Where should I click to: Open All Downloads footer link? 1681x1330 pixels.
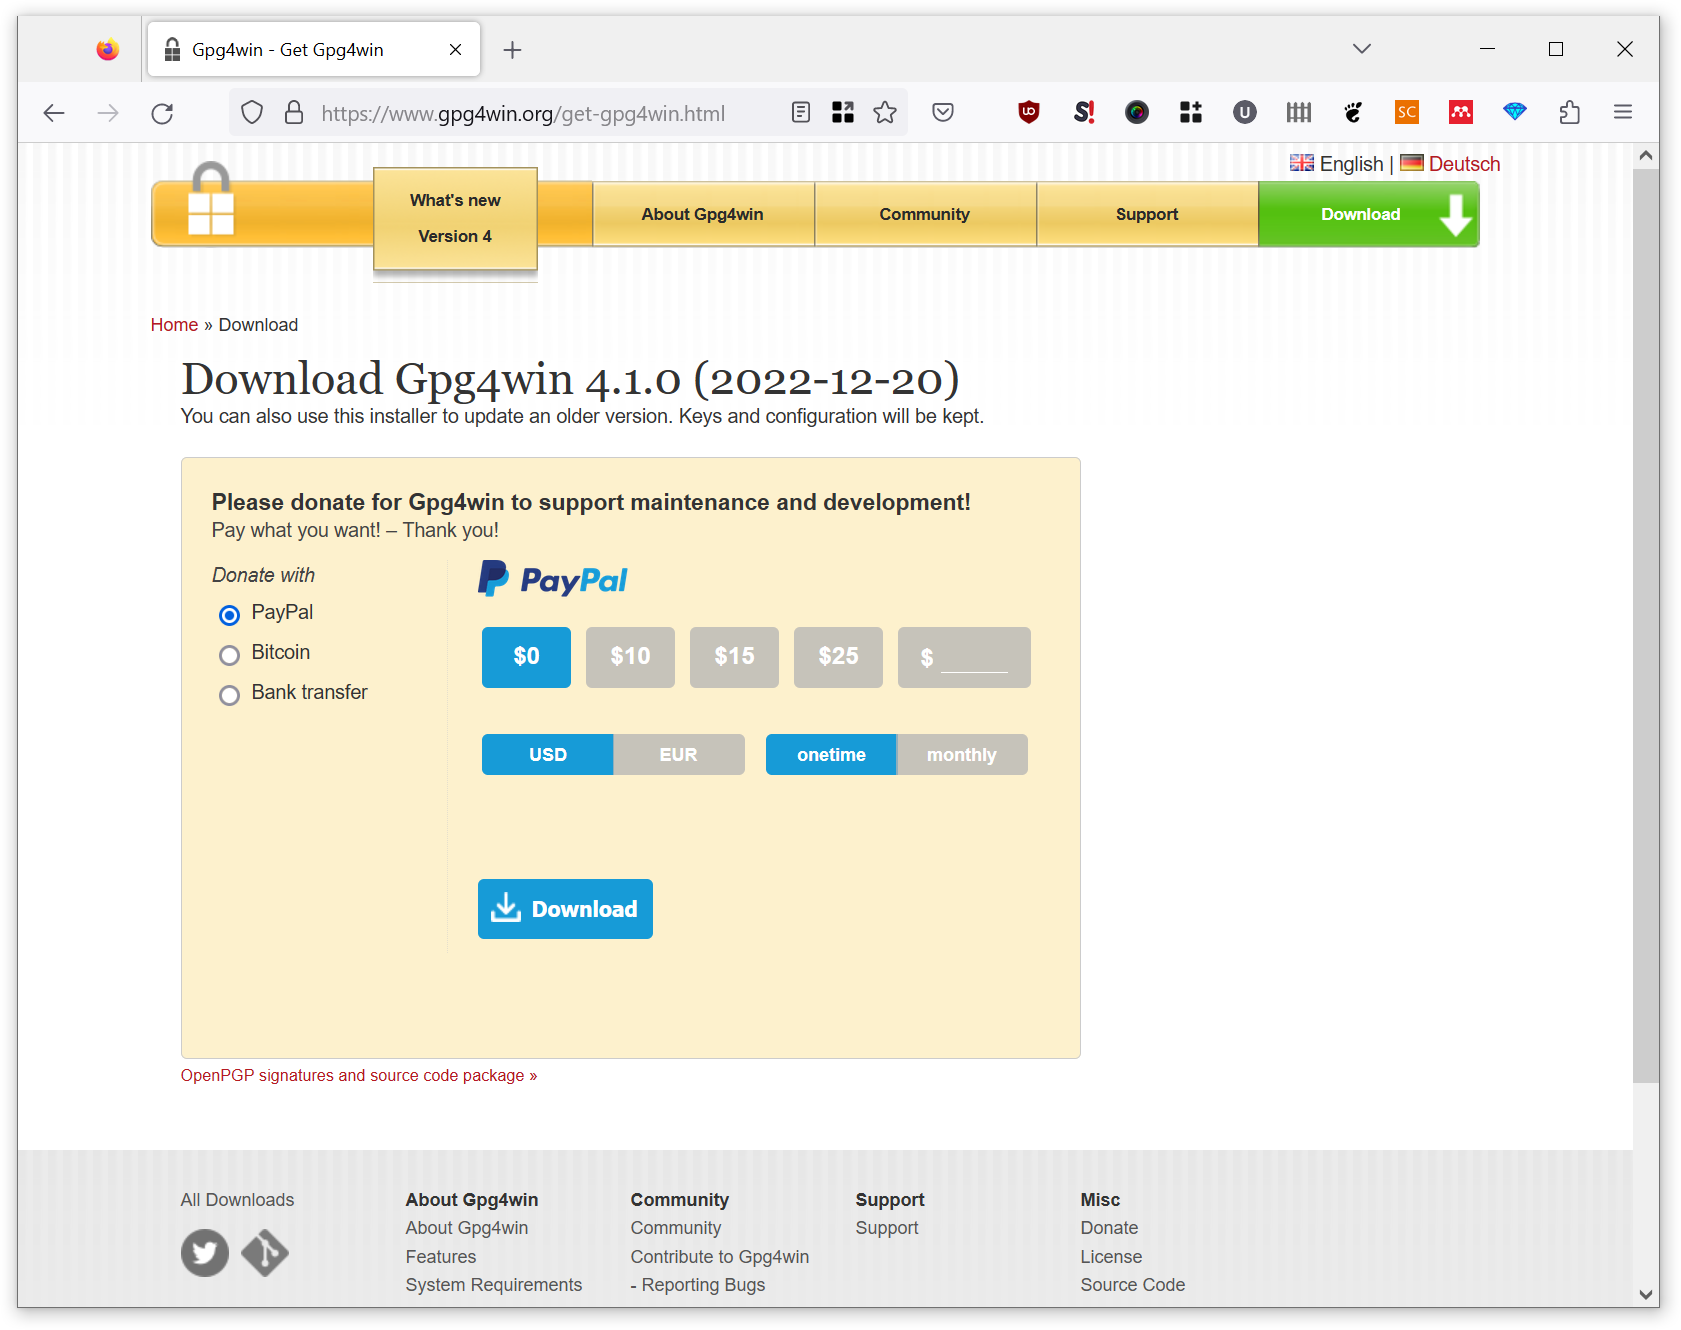(x=237, y=1200)
